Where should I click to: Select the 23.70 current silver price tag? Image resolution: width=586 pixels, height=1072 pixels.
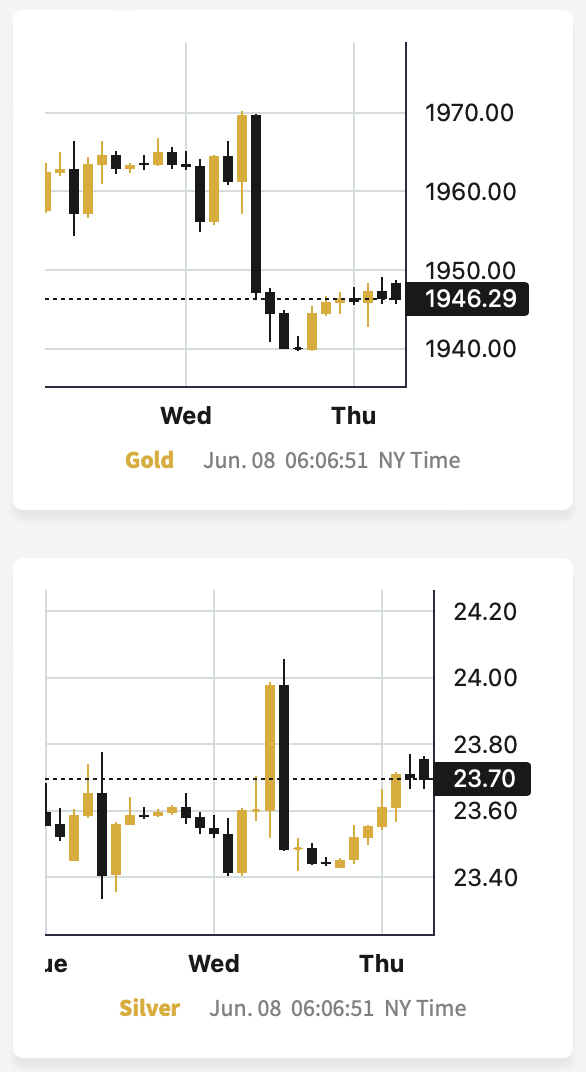(482, 779)
